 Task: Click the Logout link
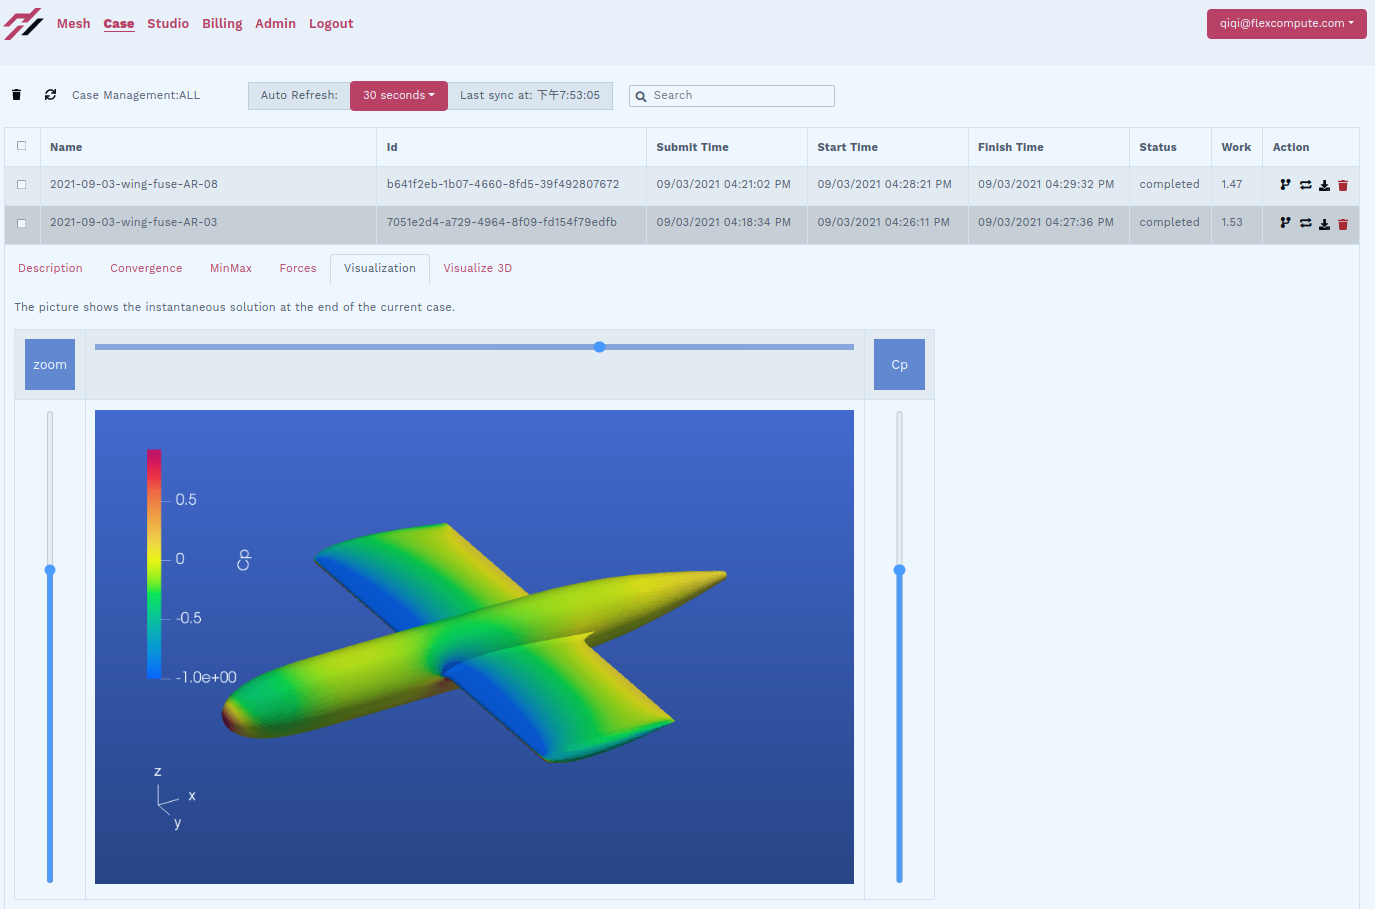(331, 24)
